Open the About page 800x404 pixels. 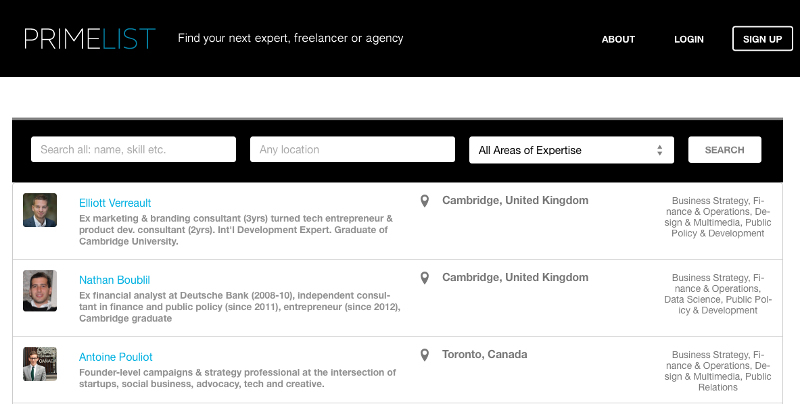tap(618, 40)
